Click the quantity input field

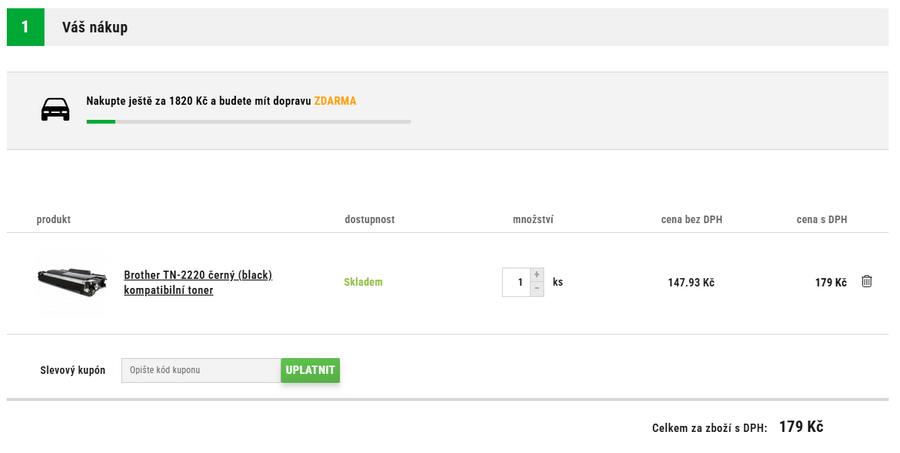(x=516, y=282)
